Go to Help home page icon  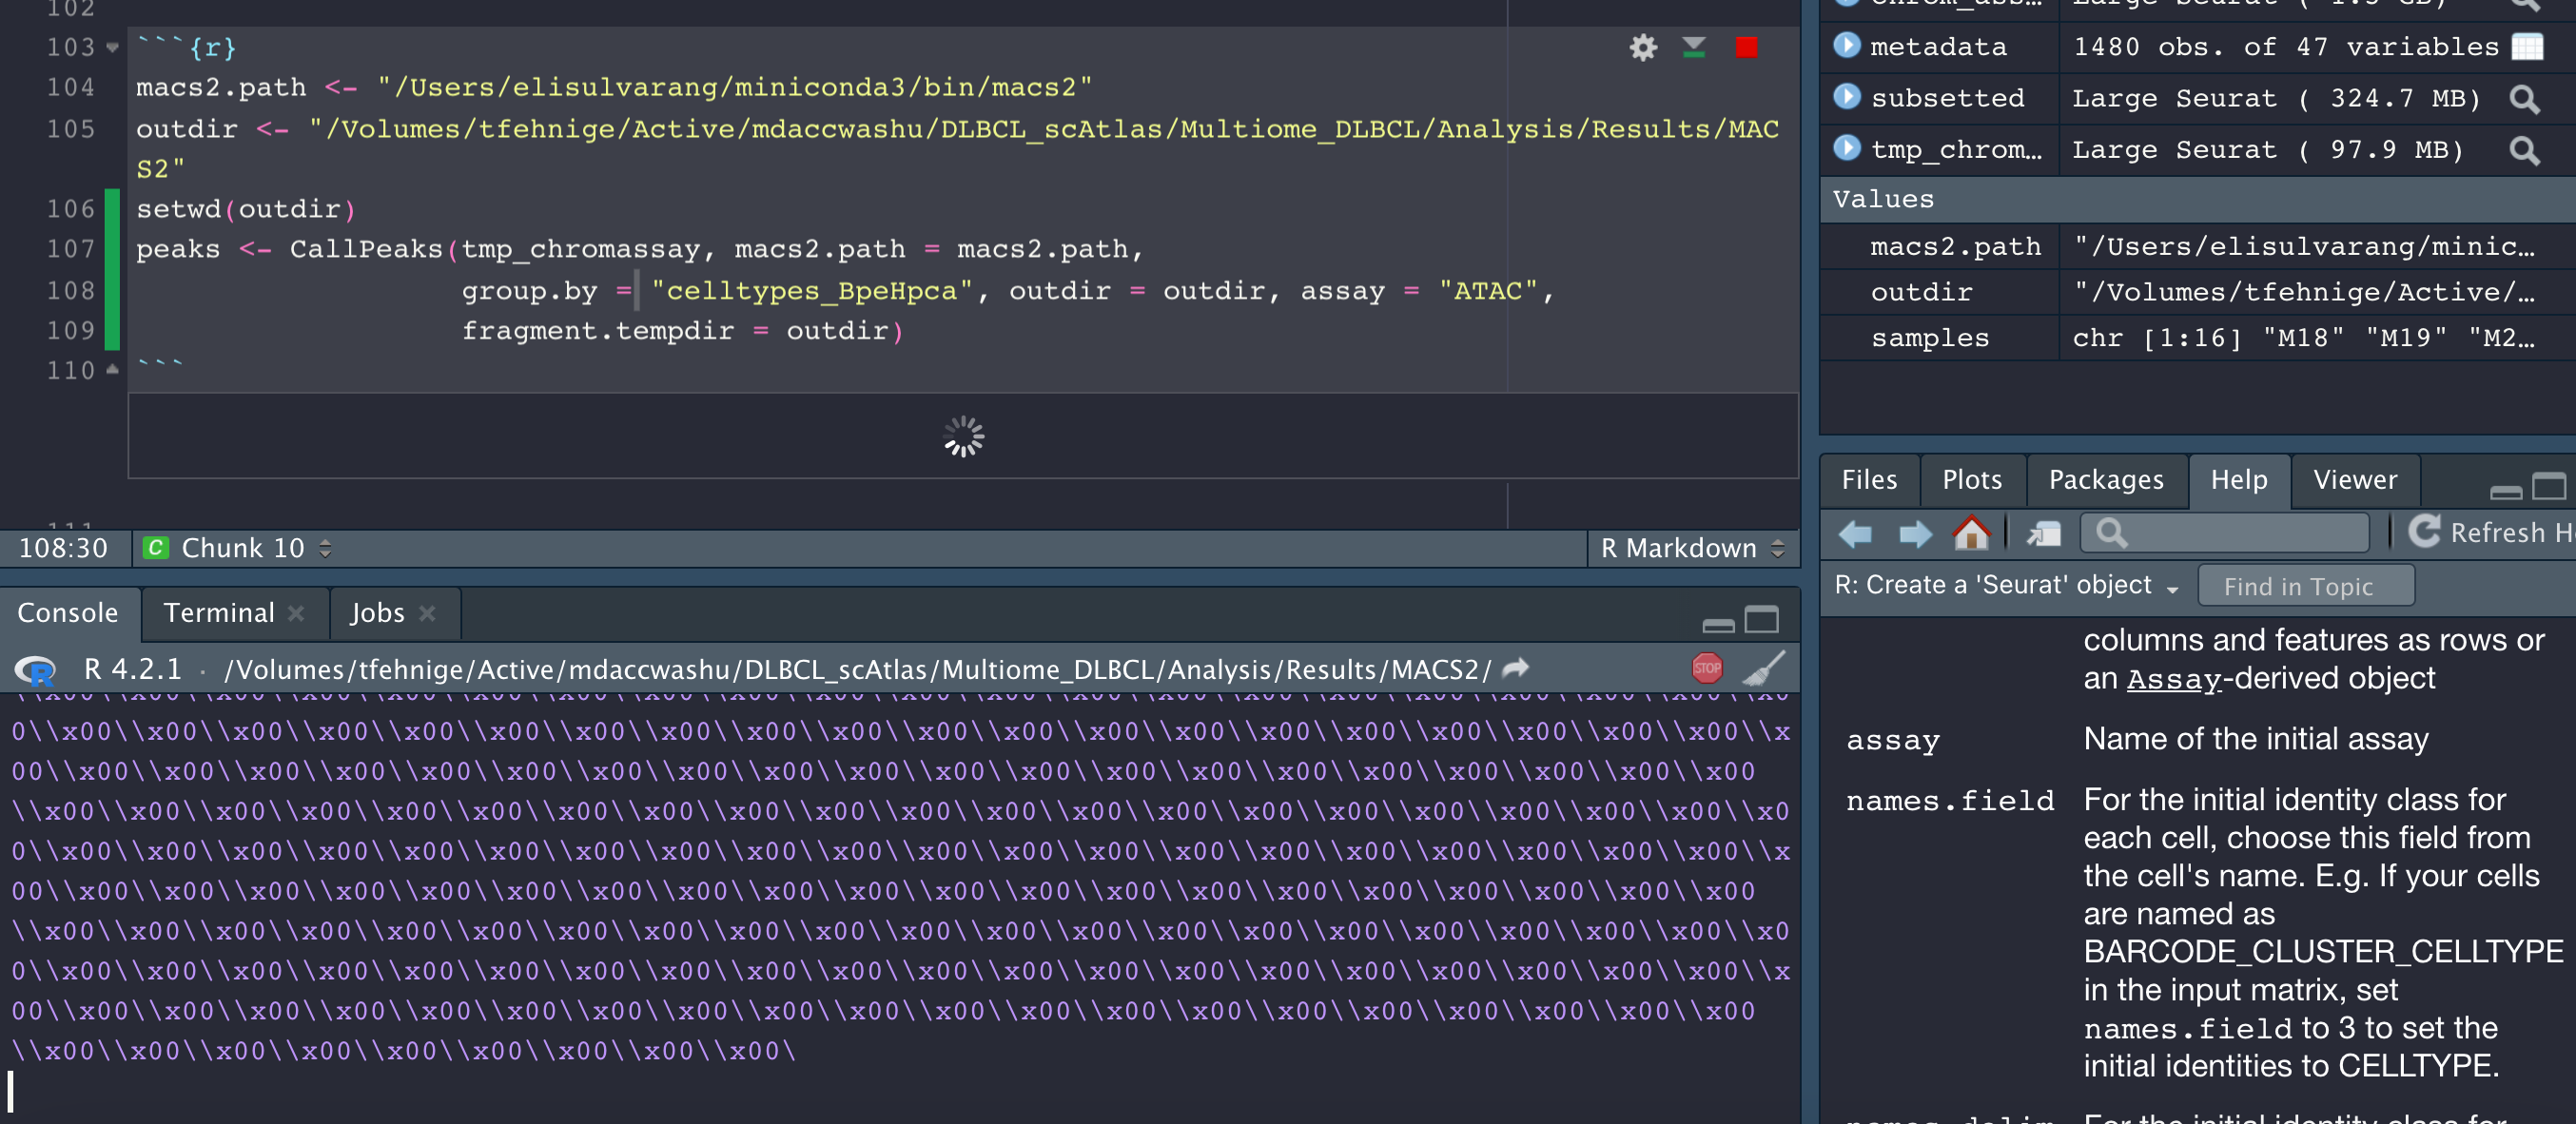[x=1972, y=534]
